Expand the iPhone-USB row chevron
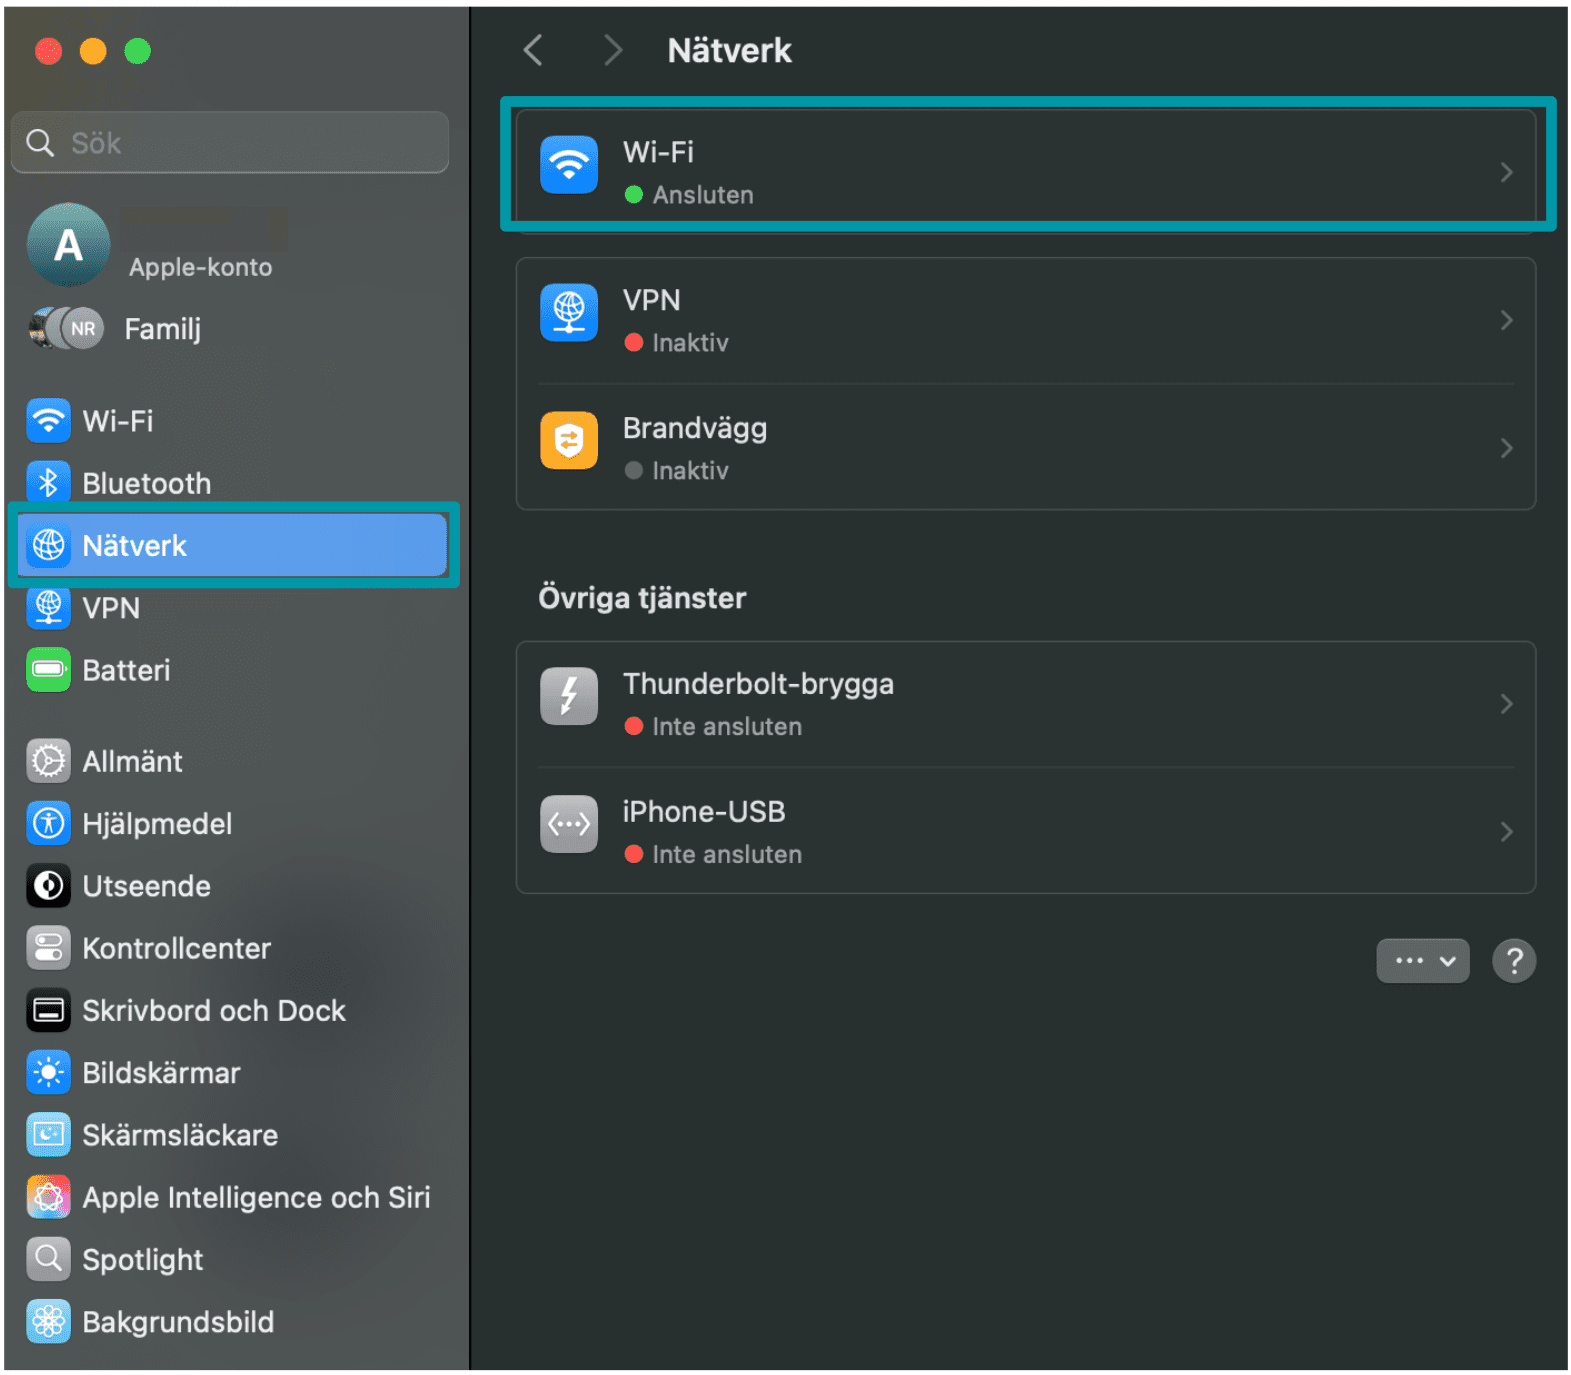Viewport: 1571px width, 1375px height. click(x=1506, y=831)
